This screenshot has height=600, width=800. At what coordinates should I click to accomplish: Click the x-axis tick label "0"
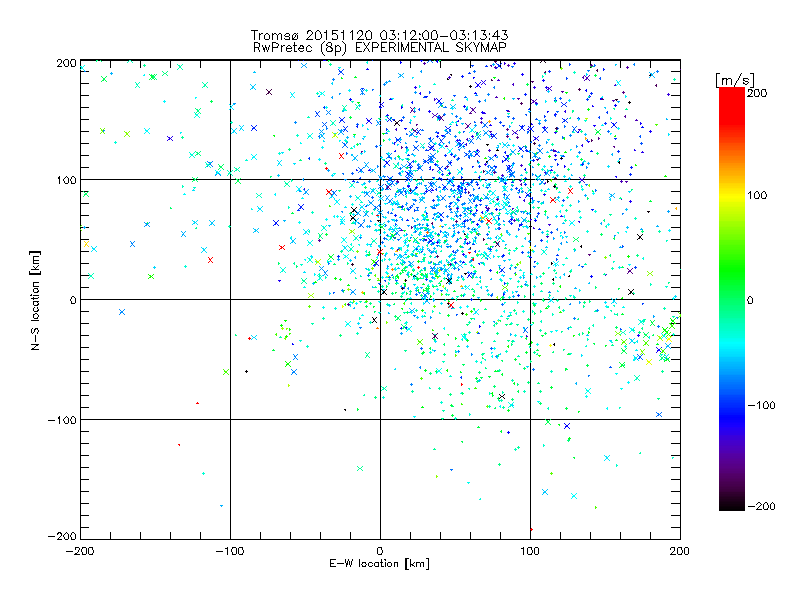tap(380, 551)
